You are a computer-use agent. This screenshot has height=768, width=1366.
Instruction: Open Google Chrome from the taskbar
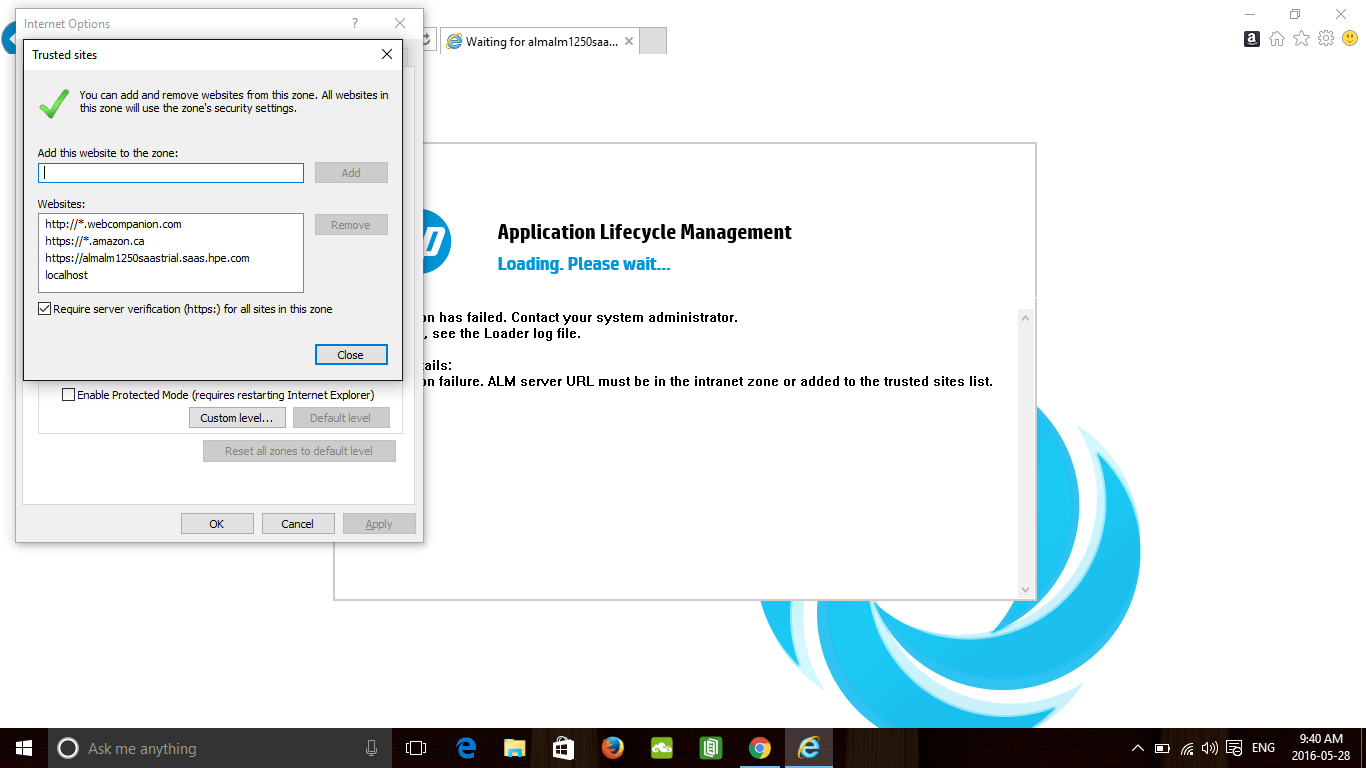tap(759, 747)
